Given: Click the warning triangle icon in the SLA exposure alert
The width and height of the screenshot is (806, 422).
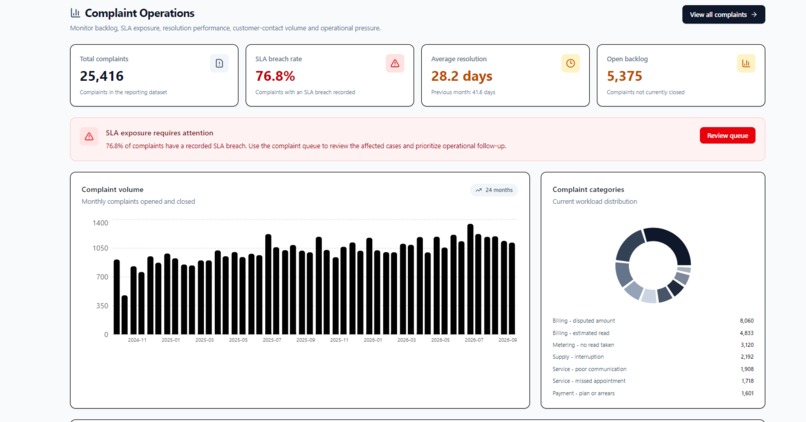Looking at the screenshot, I should tap(89, 137).
